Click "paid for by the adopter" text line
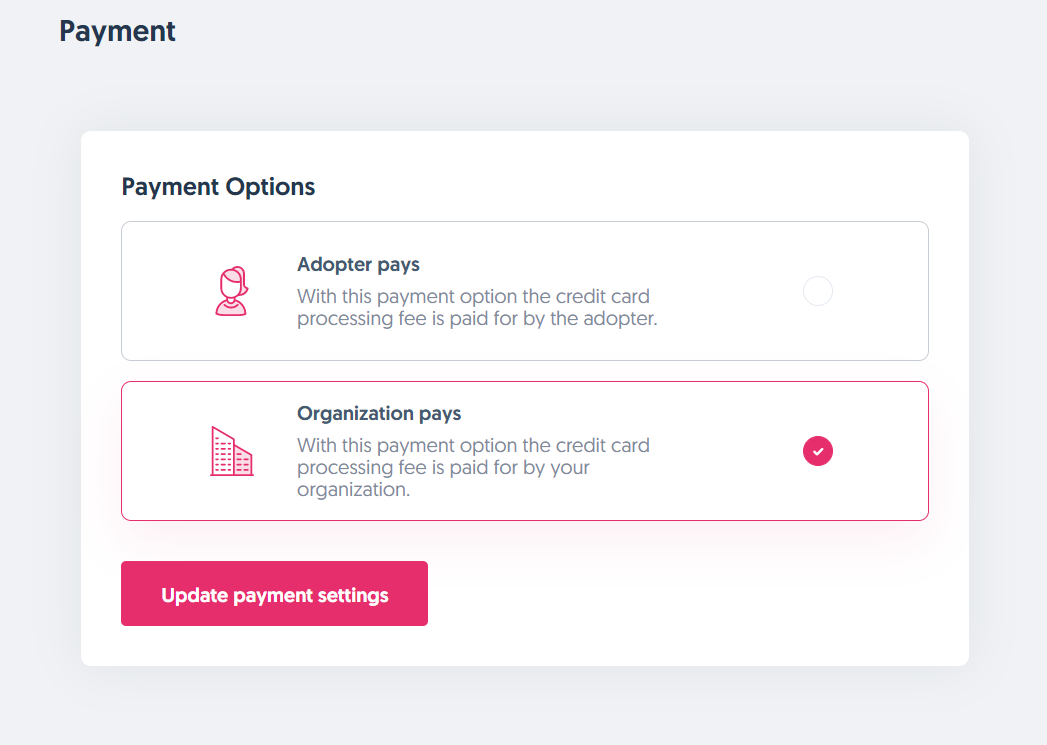The height and width of the screenshot is (745, 1047). coord(477,320)
